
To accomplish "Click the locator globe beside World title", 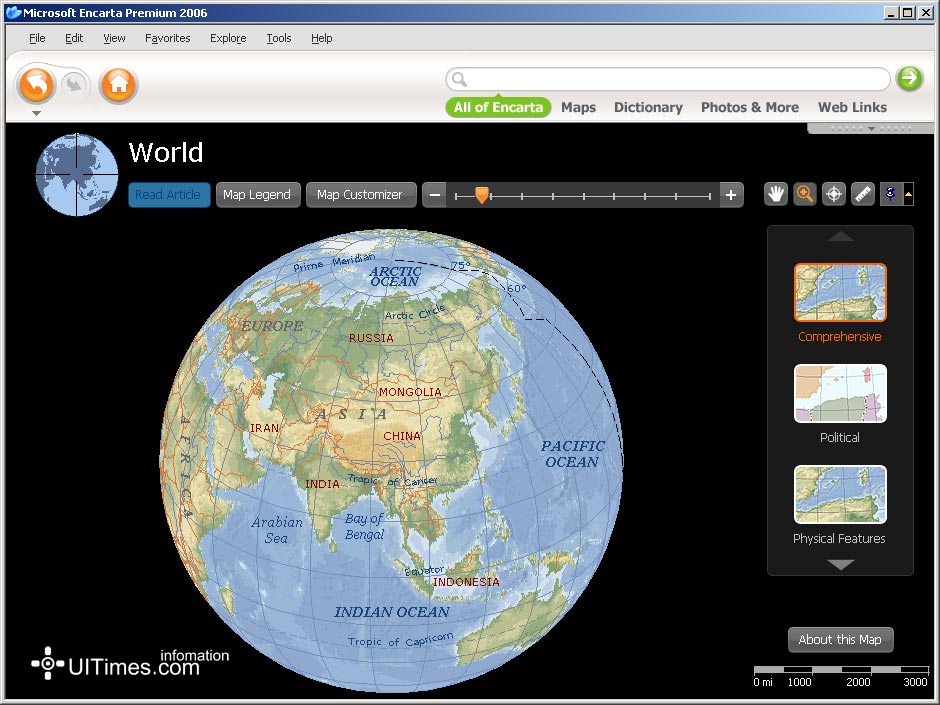I will (77, 174).
